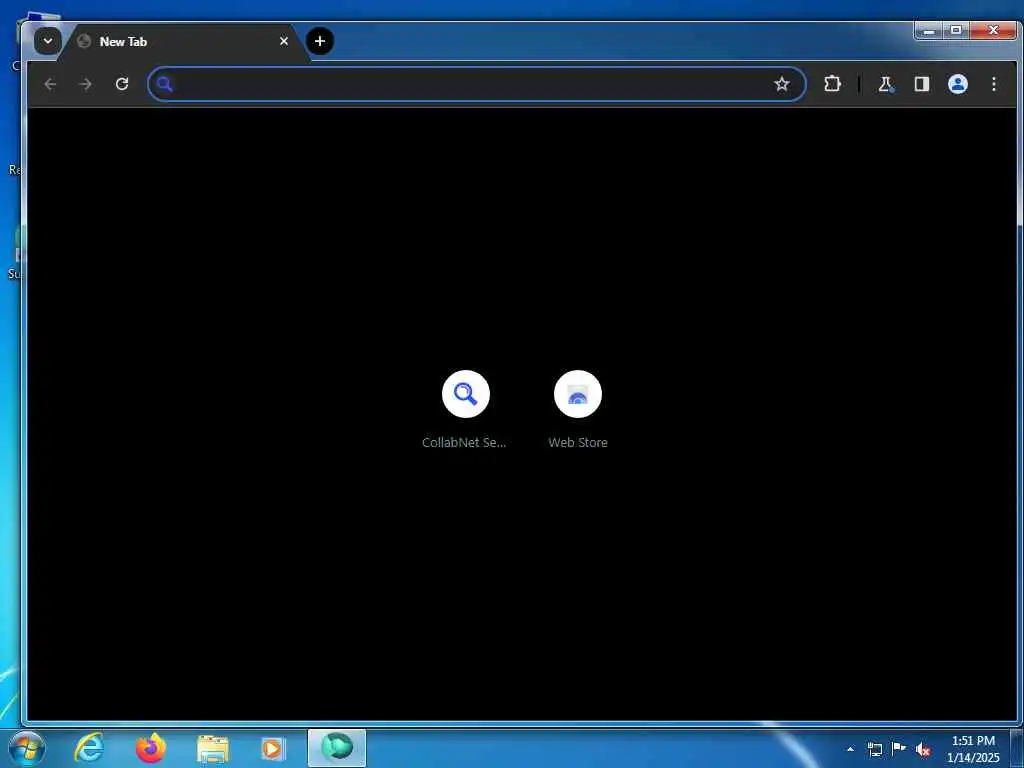1024x768 pixels.
Task: Open the tab search dropdown arrow
Action: [48, 41]
